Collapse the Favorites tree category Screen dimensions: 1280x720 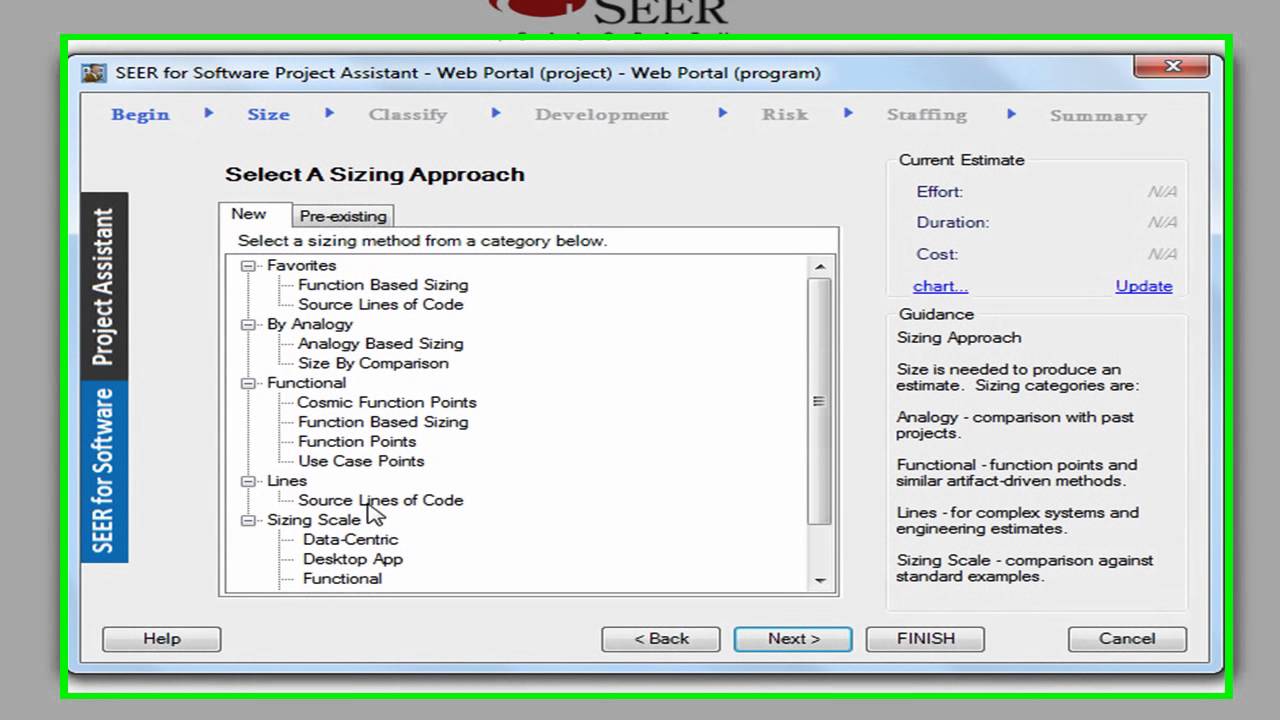pyautogui.click(x=248, y=266)
